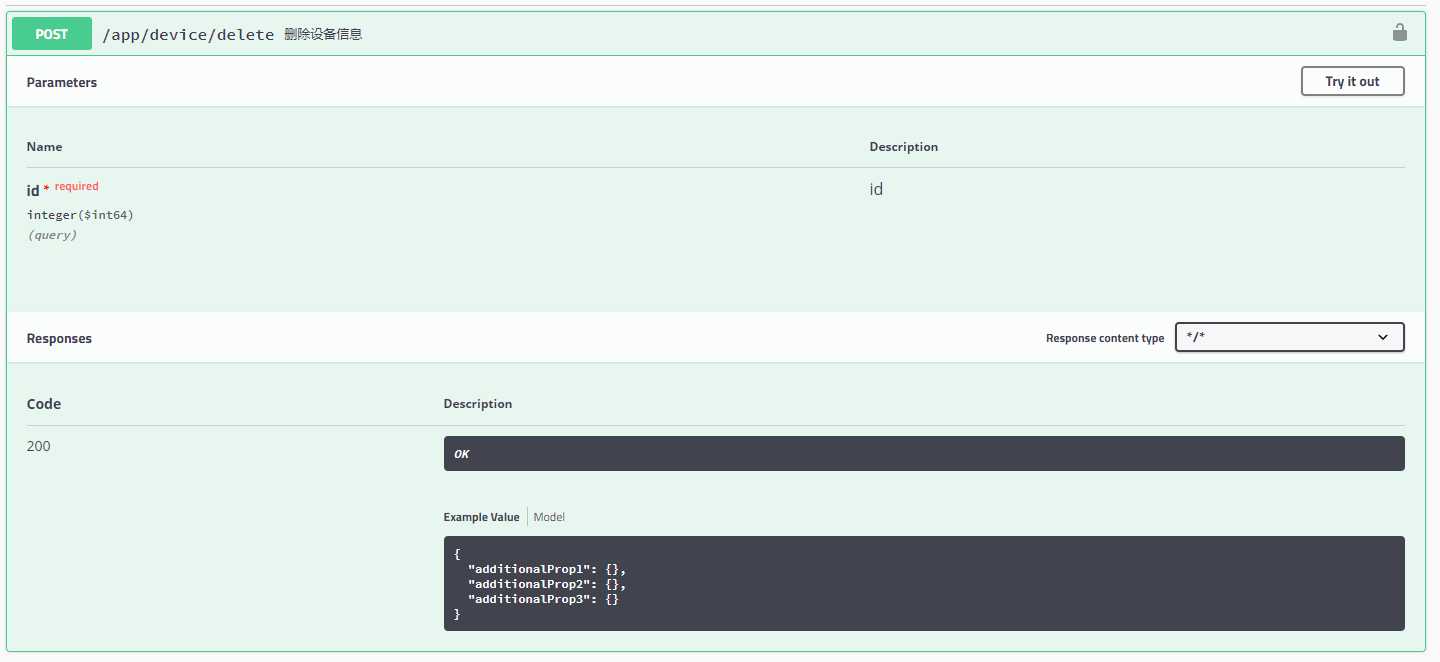
Task: Click the Response content type label
Action: click(x=1105, y=338)
